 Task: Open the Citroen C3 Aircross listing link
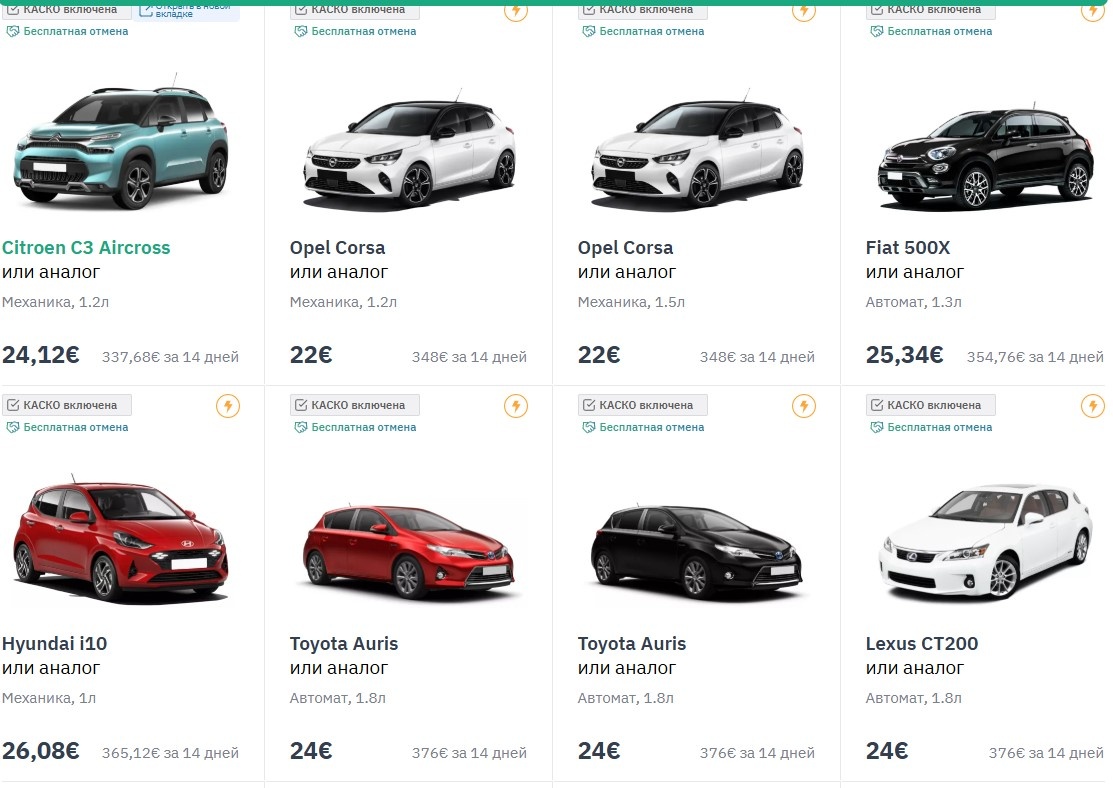tap(86, 247)
